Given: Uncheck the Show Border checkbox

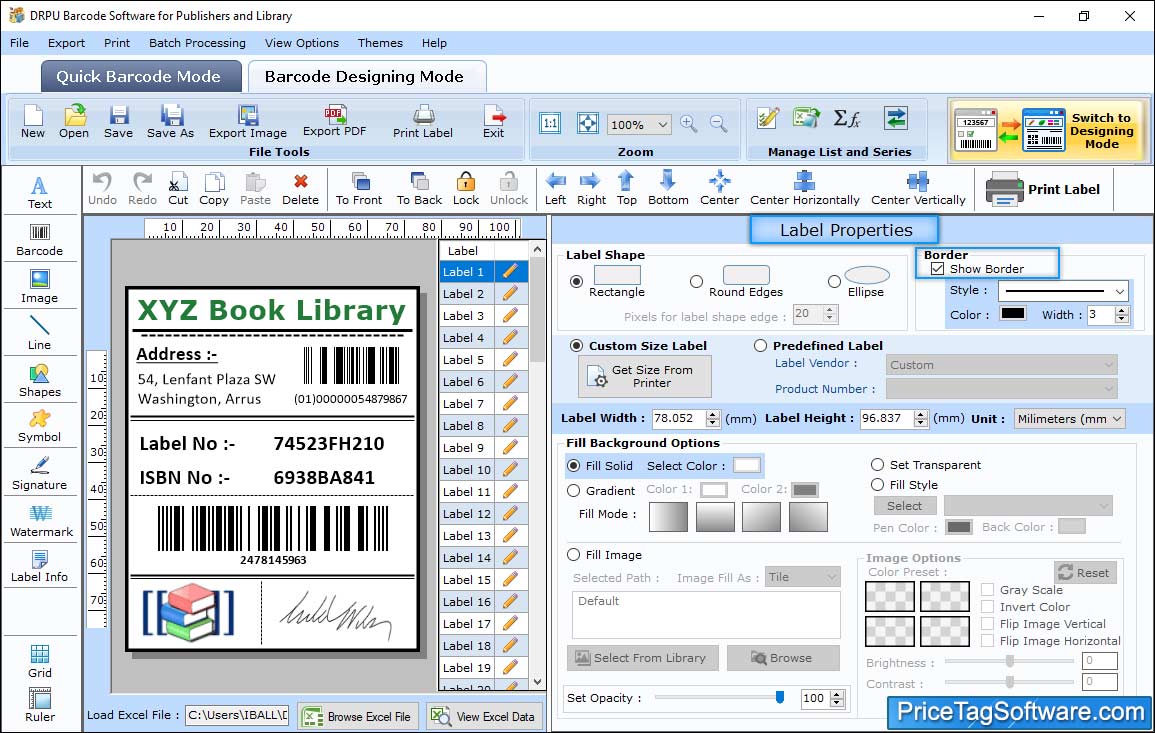Looking at the screenshot, I should coord(938,269).
